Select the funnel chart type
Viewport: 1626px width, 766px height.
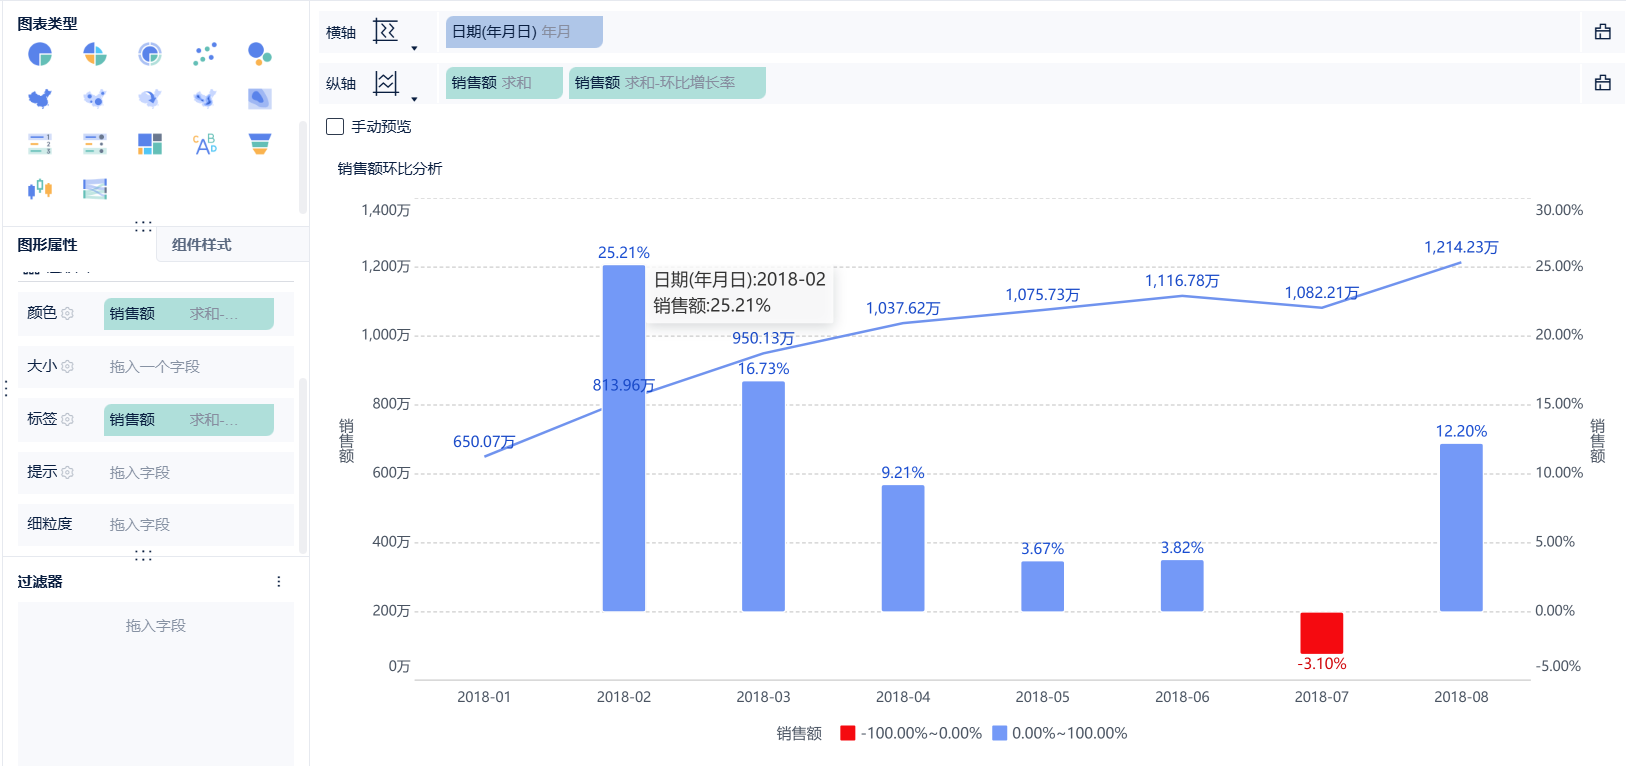tap(260, 144)
